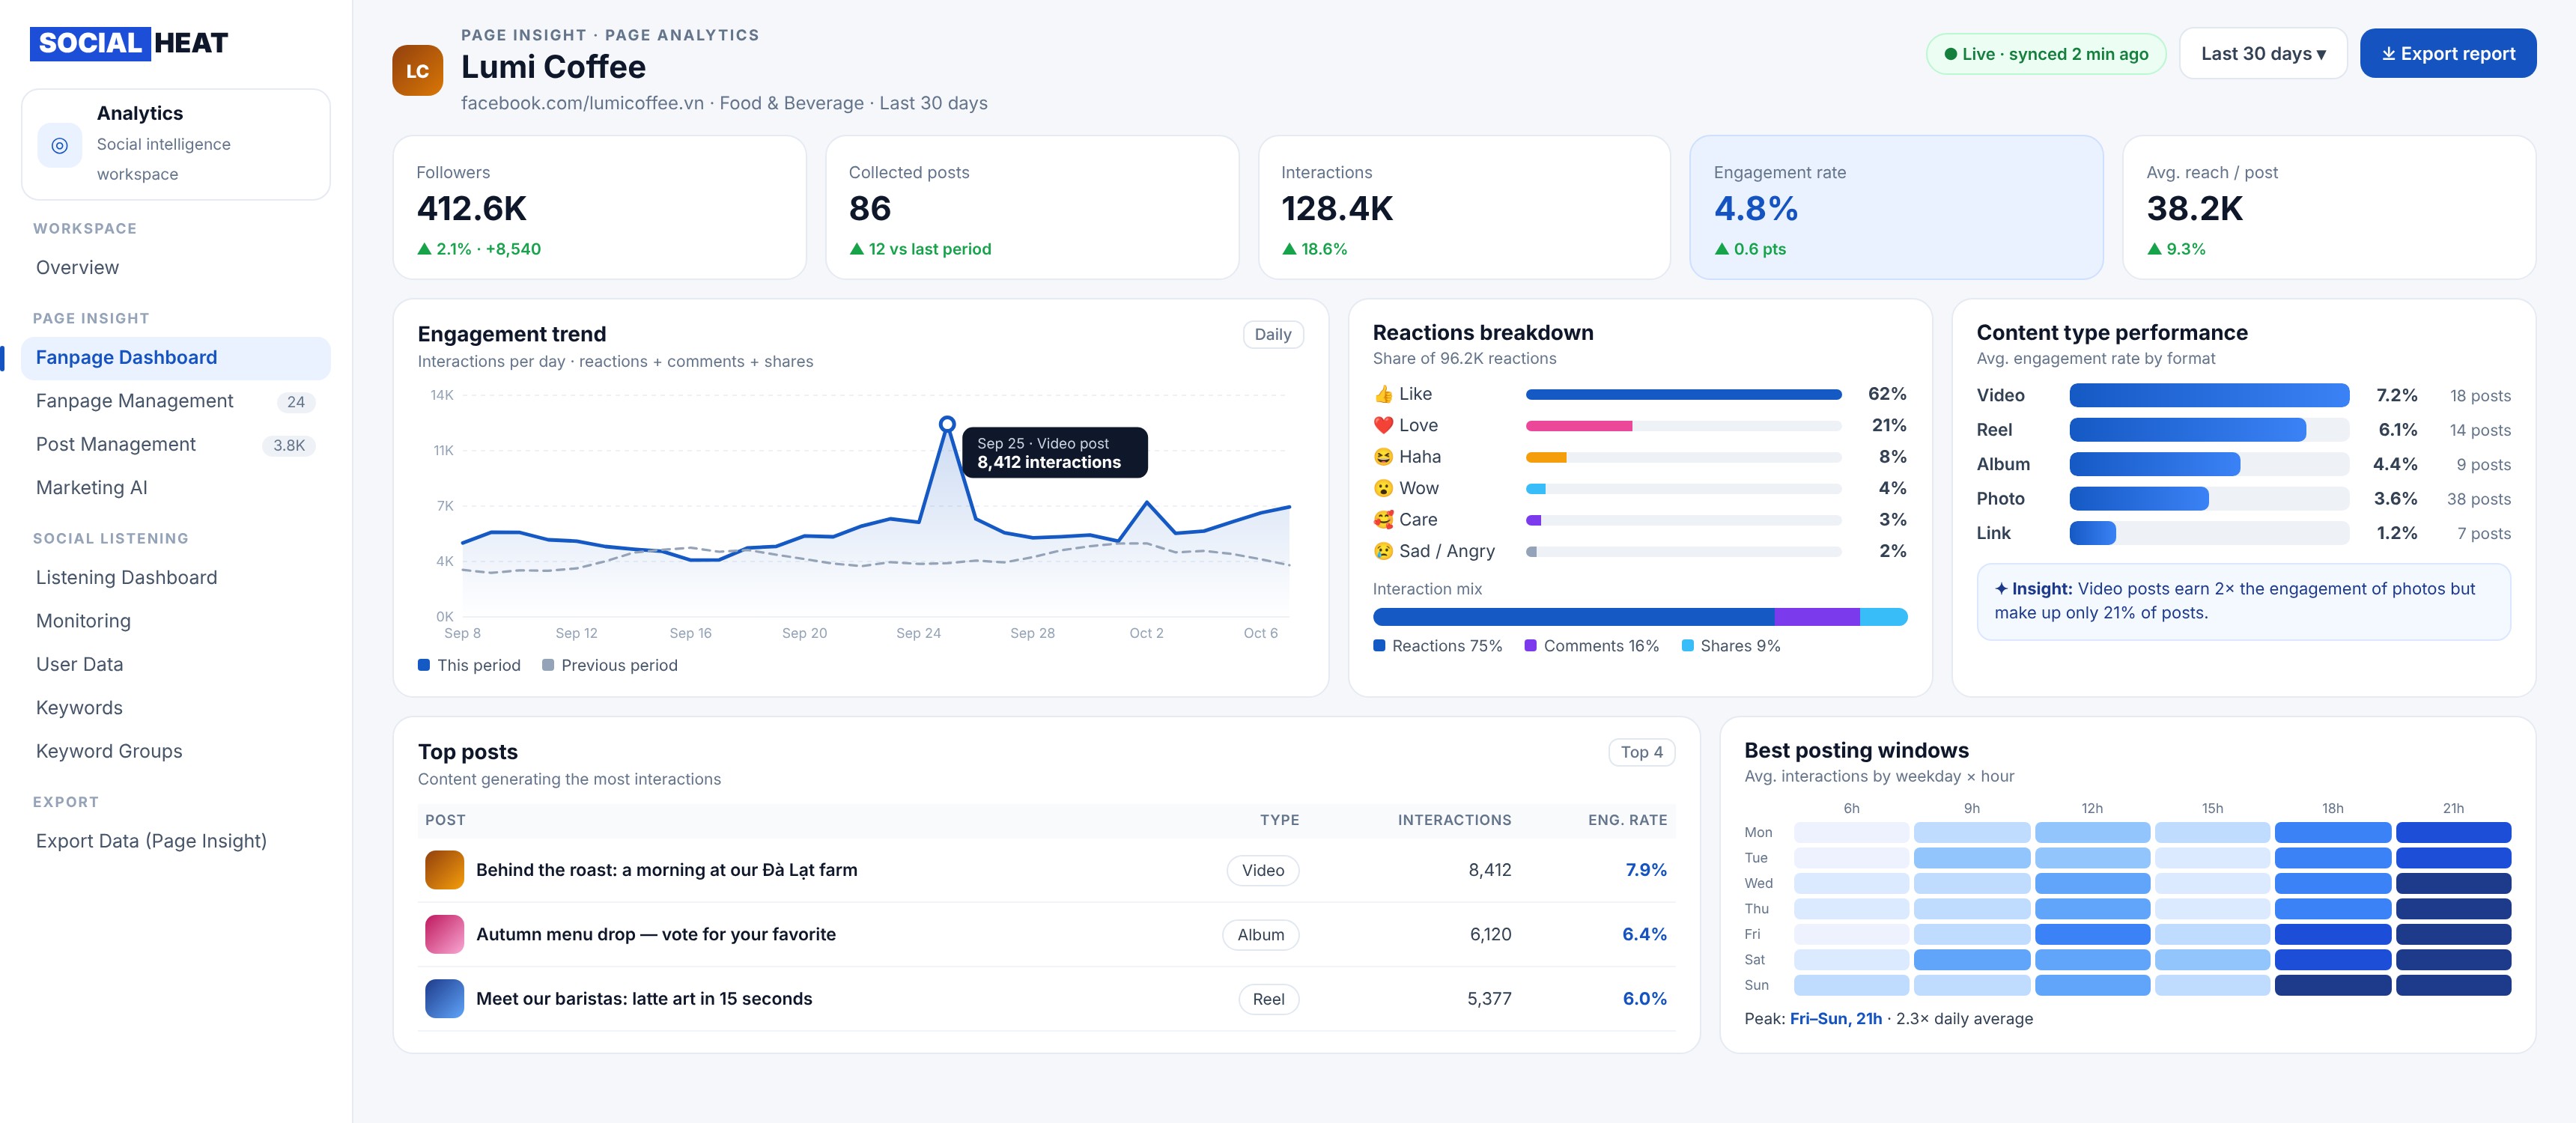This screenshot has width=2576, height=1123.
Task: Open the 'Meet our baristas' post thumbnail
Action: [444, 999]
